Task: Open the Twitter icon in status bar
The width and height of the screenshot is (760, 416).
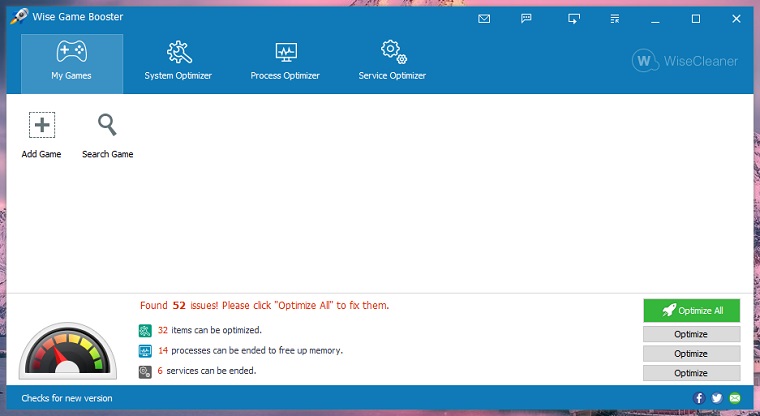Action: pos(717,398)
